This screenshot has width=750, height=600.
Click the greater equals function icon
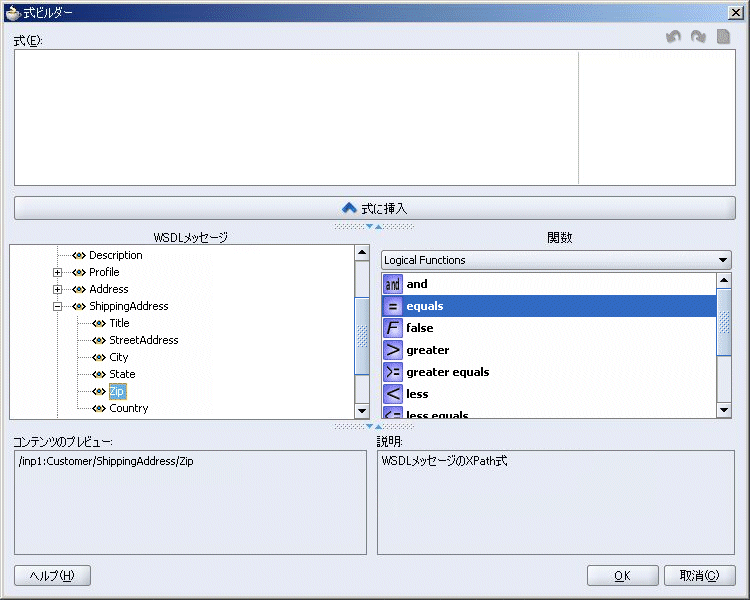point(393,372)
